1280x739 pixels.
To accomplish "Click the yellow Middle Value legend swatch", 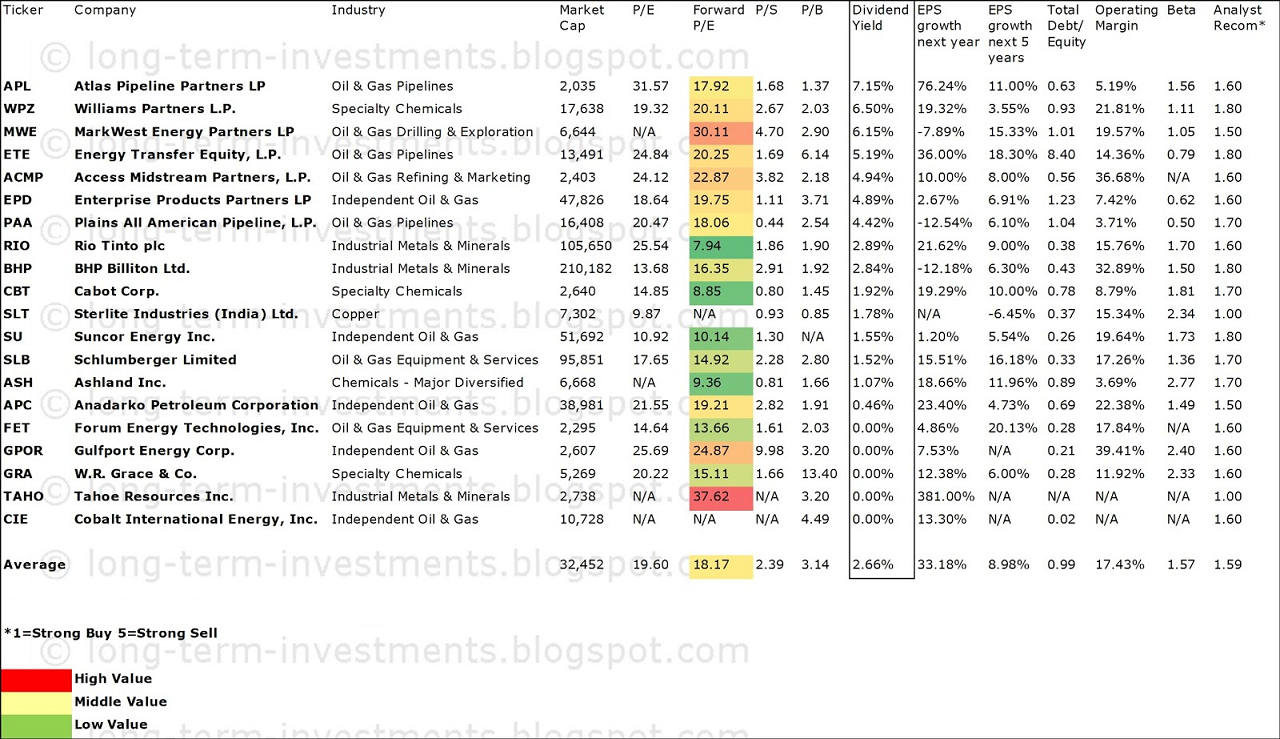I will pos(36,702).
